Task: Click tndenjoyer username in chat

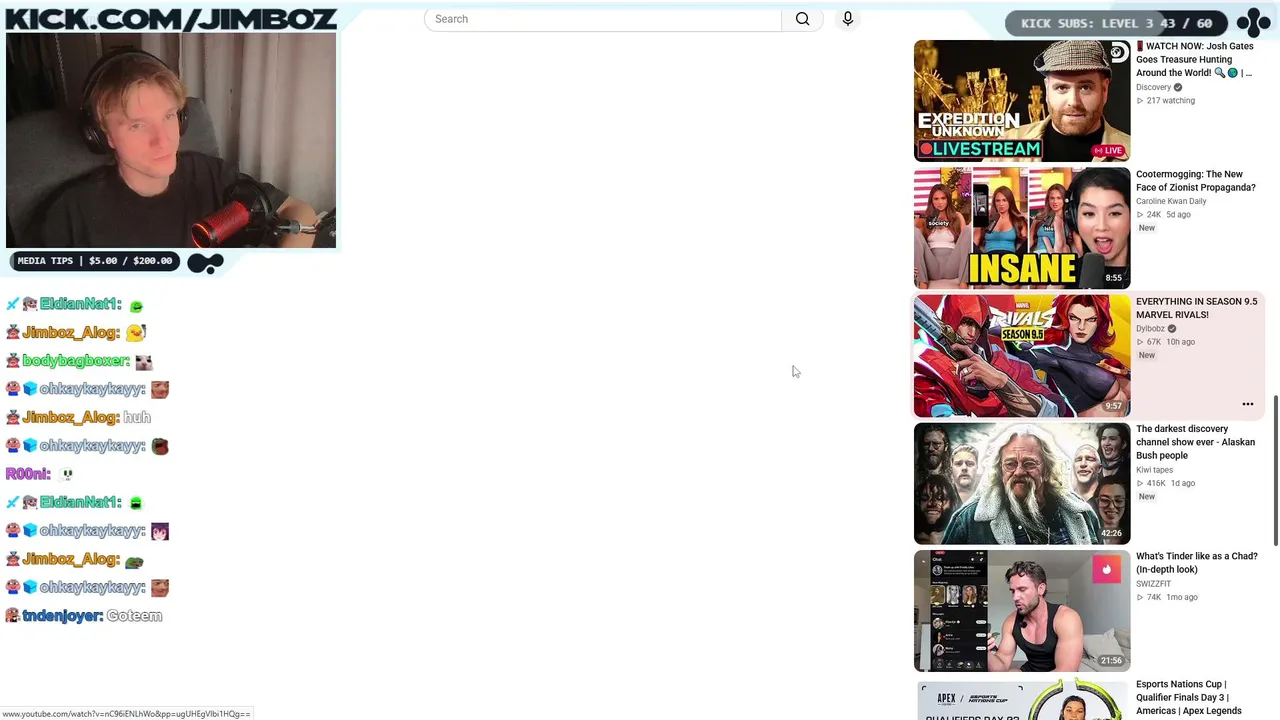Action: (63, 616)
